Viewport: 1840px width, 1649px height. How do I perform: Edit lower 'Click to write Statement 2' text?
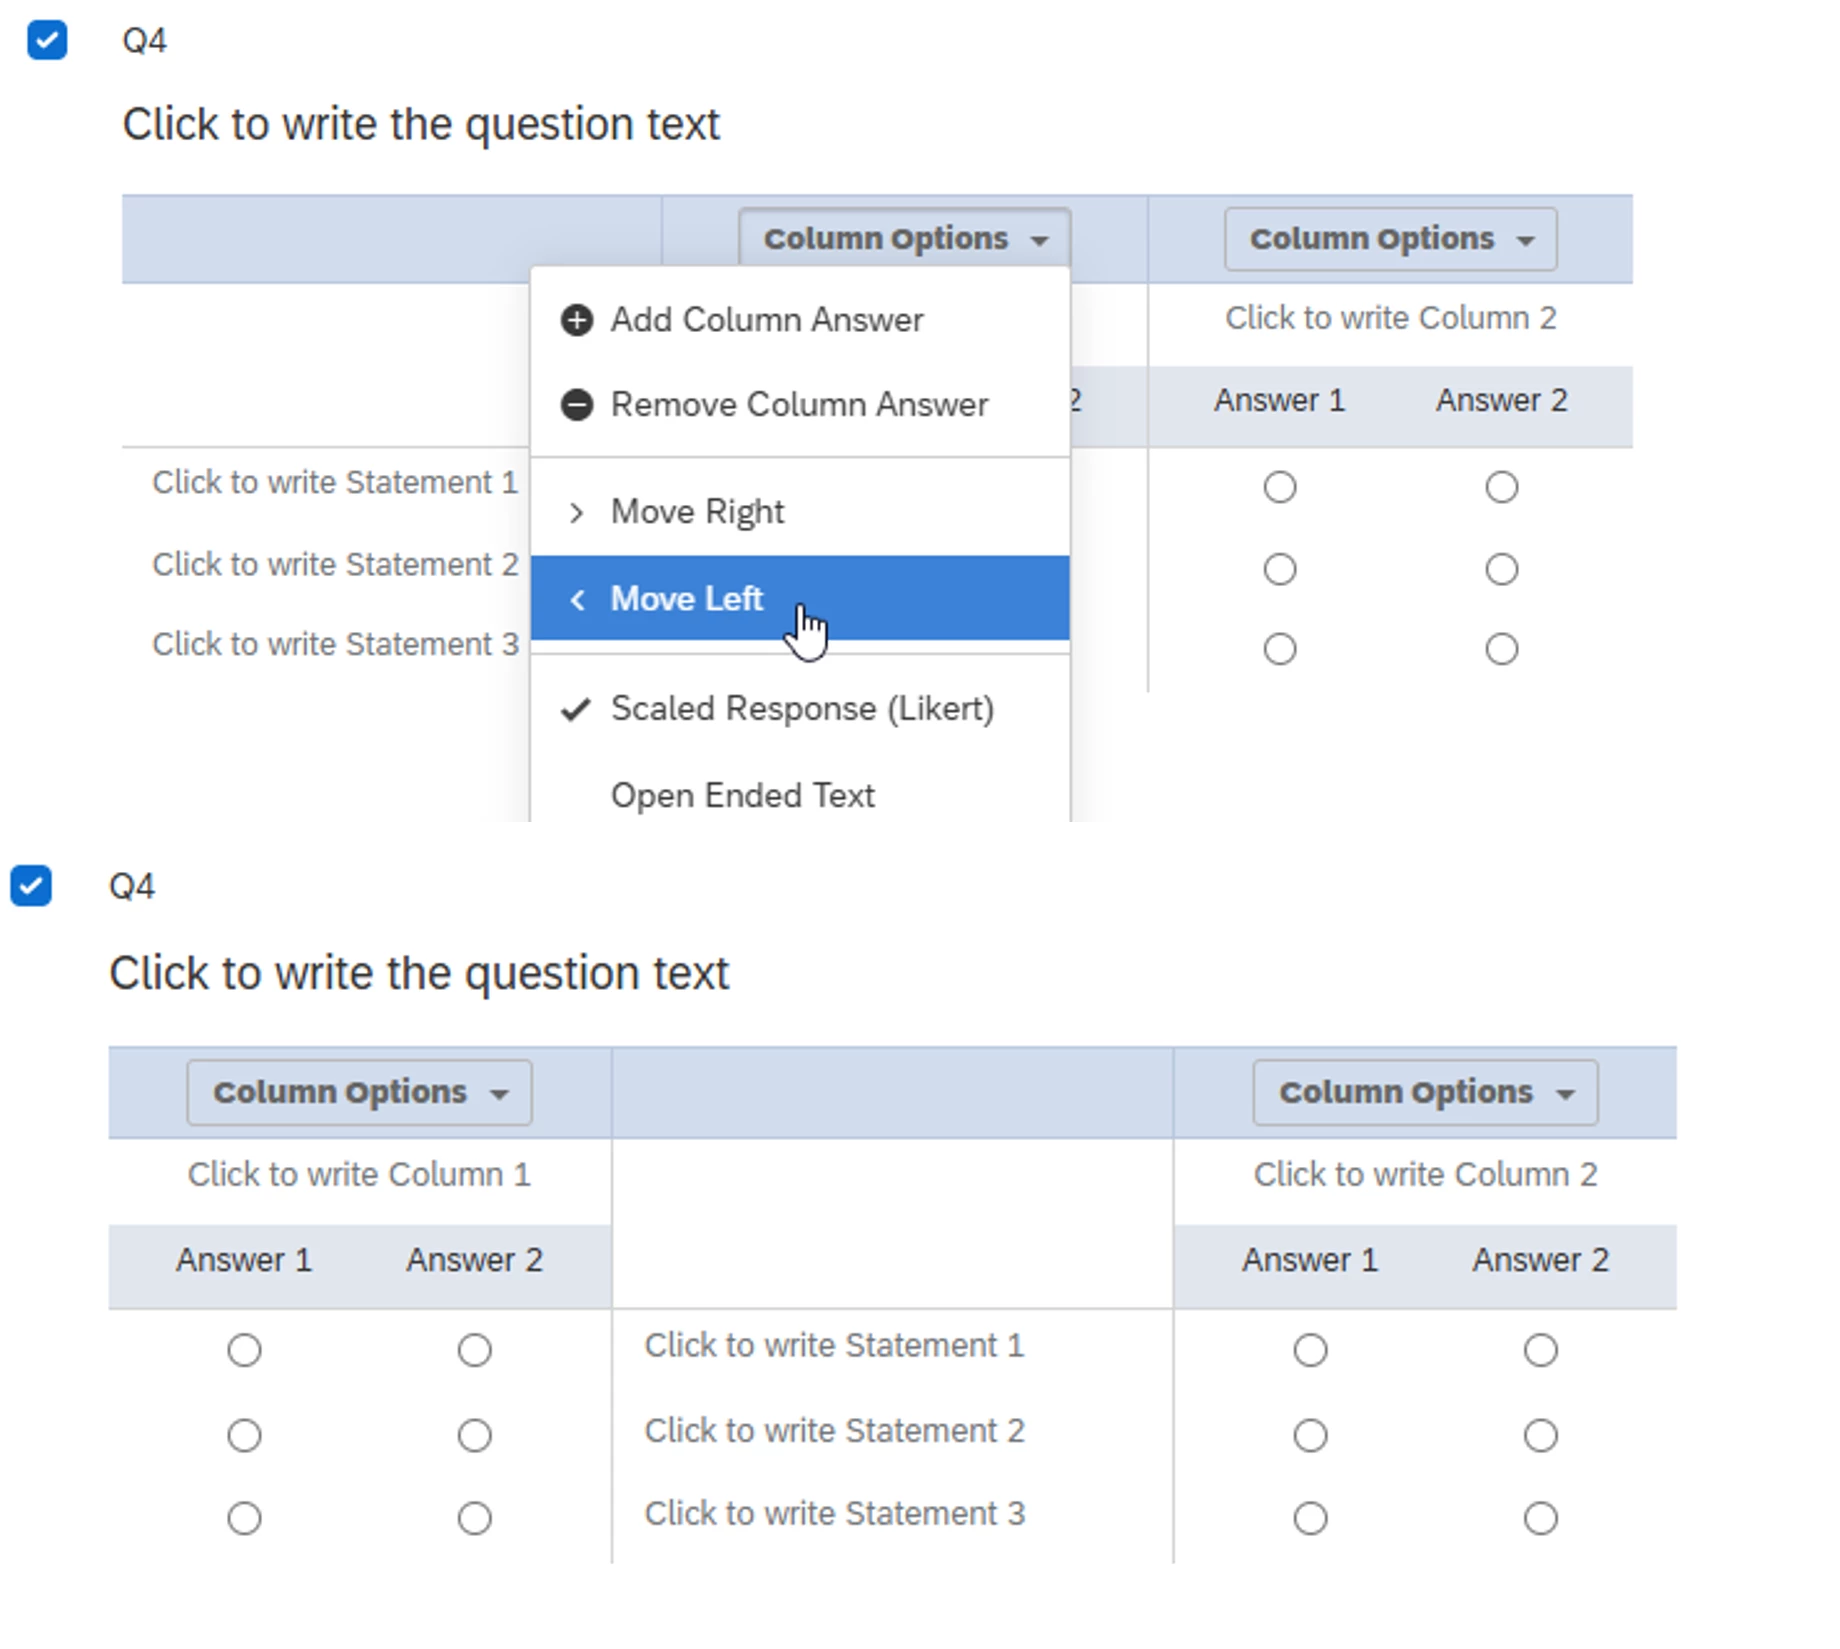tap(834, 1431)
